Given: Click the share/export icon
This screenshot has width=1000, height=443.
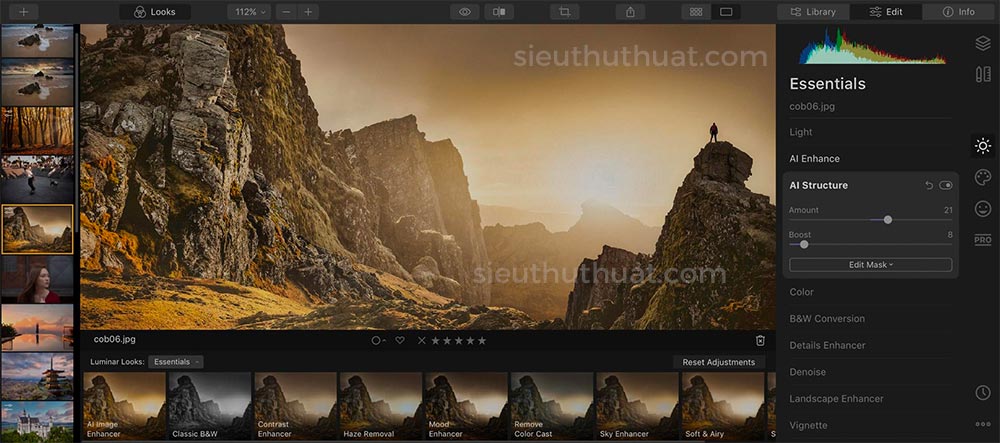Looking at the screenshot, I should 630,11.
